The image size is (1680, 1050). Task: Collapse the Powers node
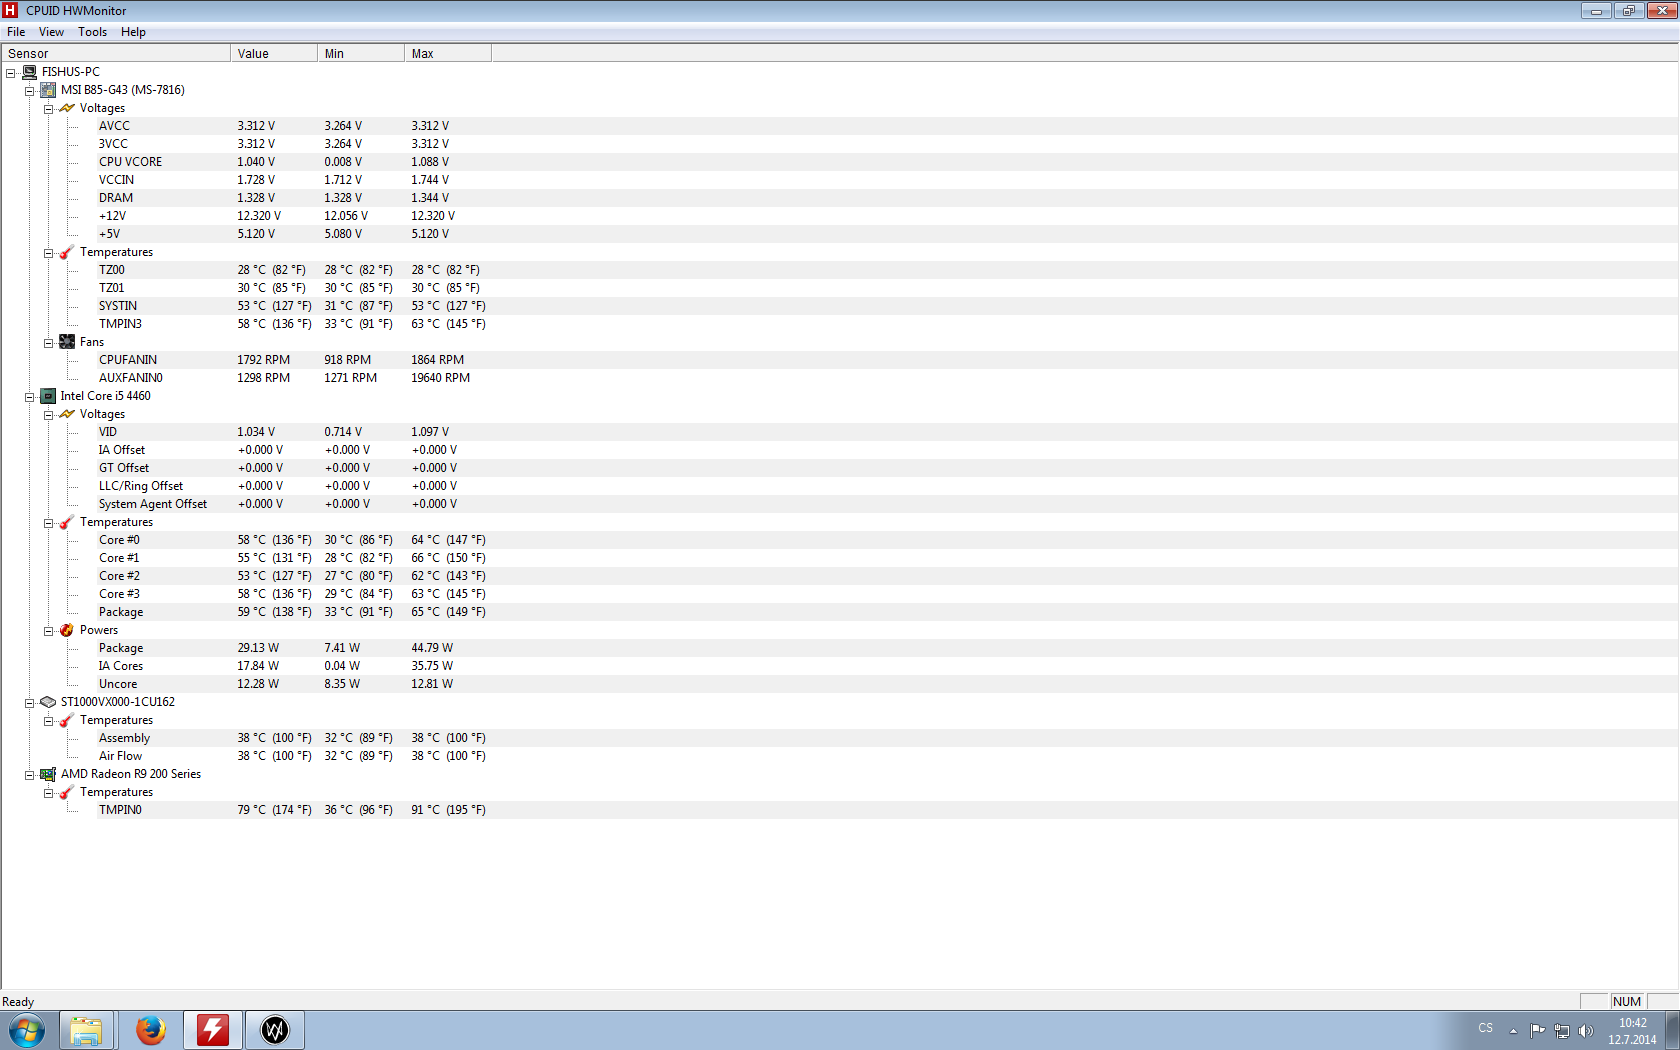click(x=48, y=631)
